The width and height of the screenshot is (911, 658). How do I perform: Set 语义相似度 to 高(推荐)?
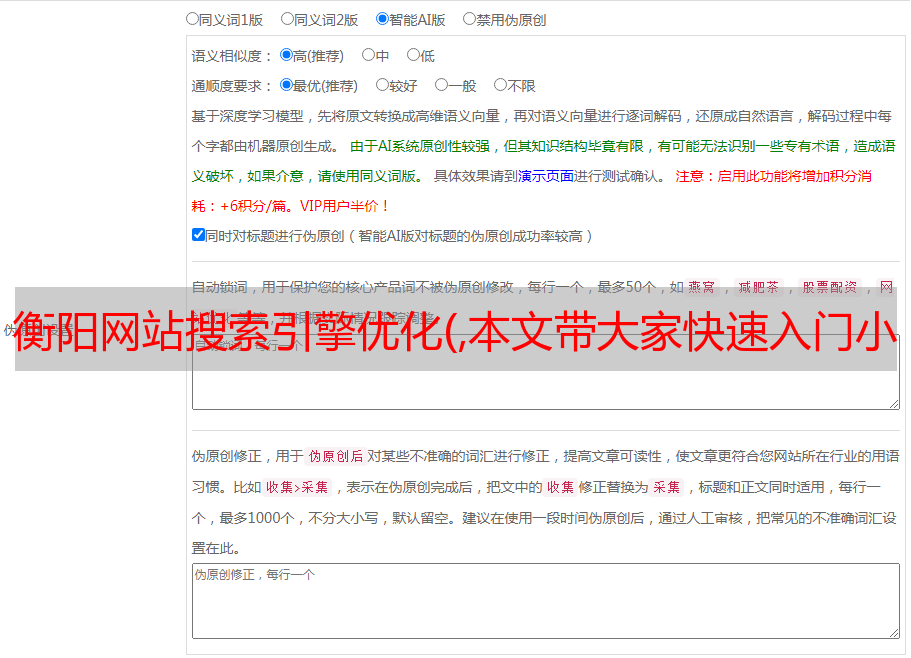[x=286, y=55]
